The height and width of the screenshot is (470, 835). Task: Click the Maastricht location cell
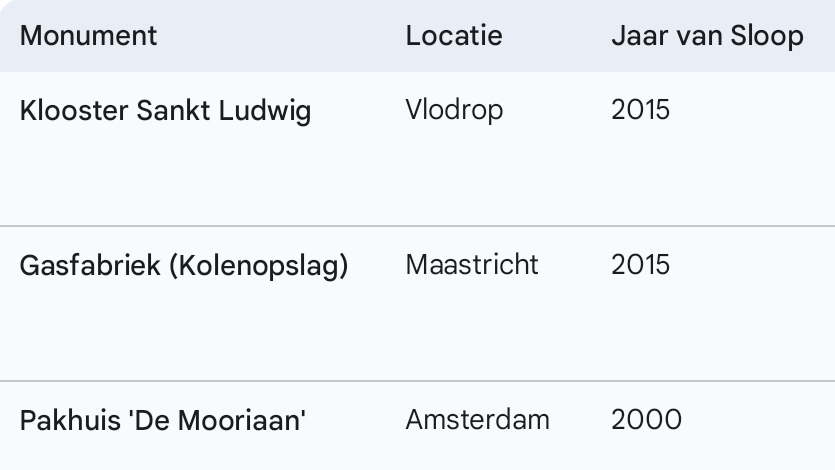(x=472, y=265)
